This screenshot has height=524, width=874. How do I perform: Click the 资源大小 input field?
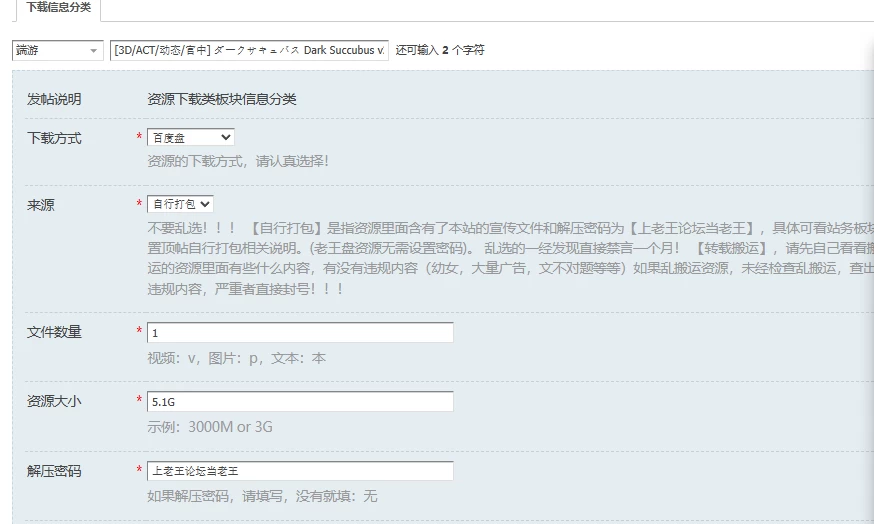pos(300,402)
